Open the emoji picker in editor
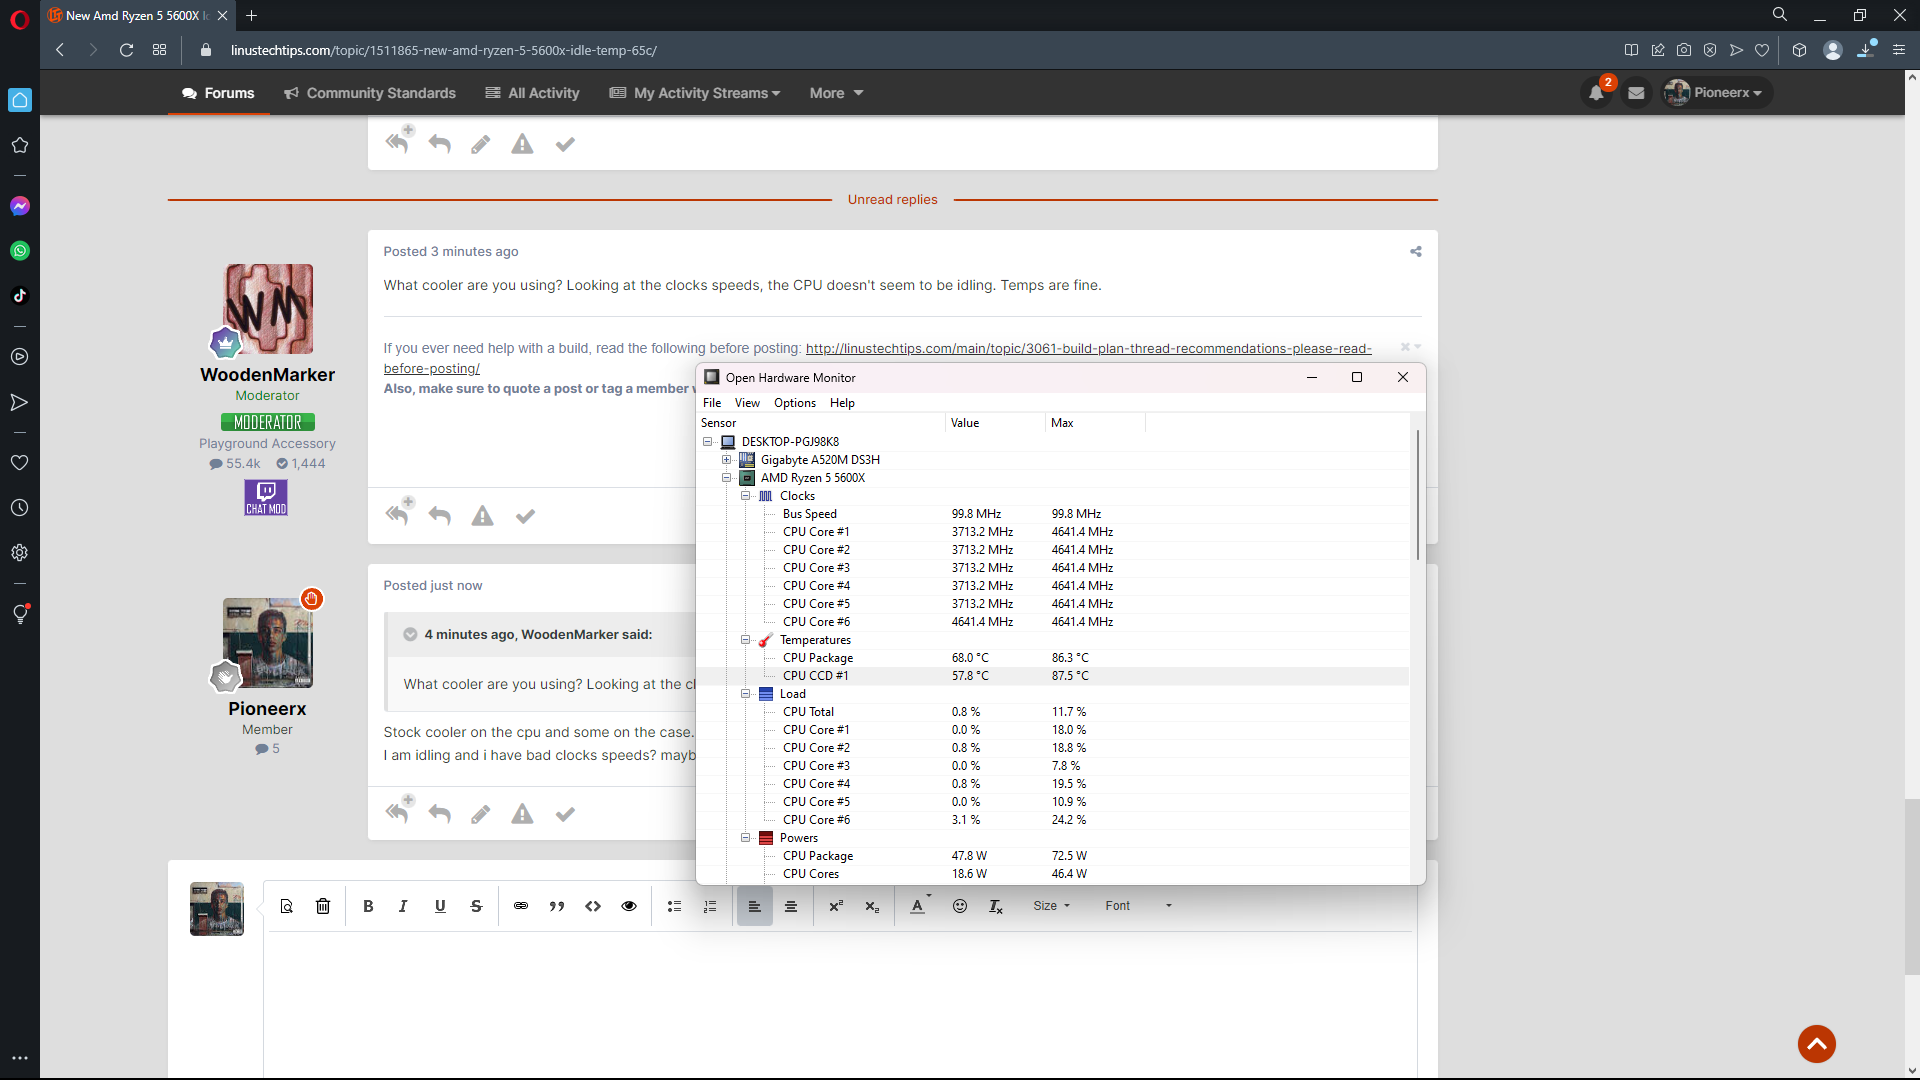 (x=960, y=906)
